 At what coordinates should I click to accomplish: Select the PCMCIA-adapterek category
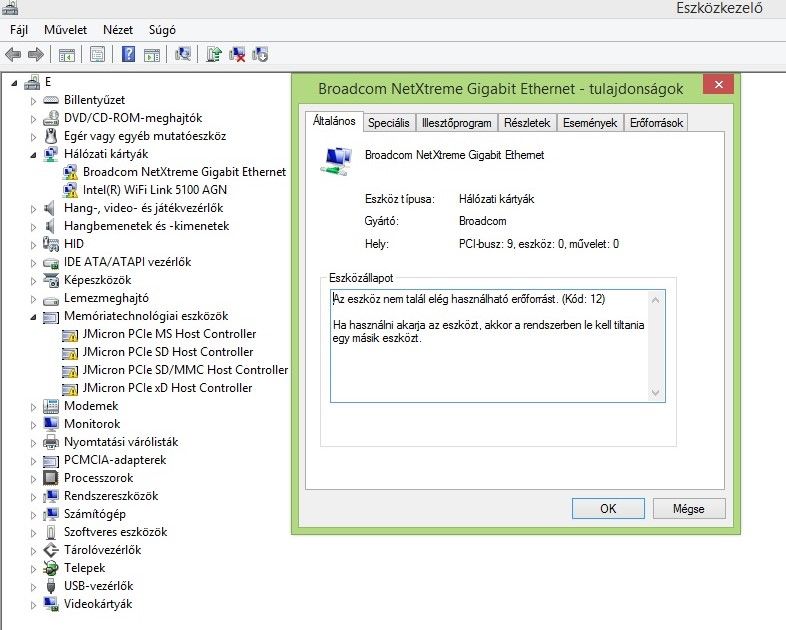(115, 460)
